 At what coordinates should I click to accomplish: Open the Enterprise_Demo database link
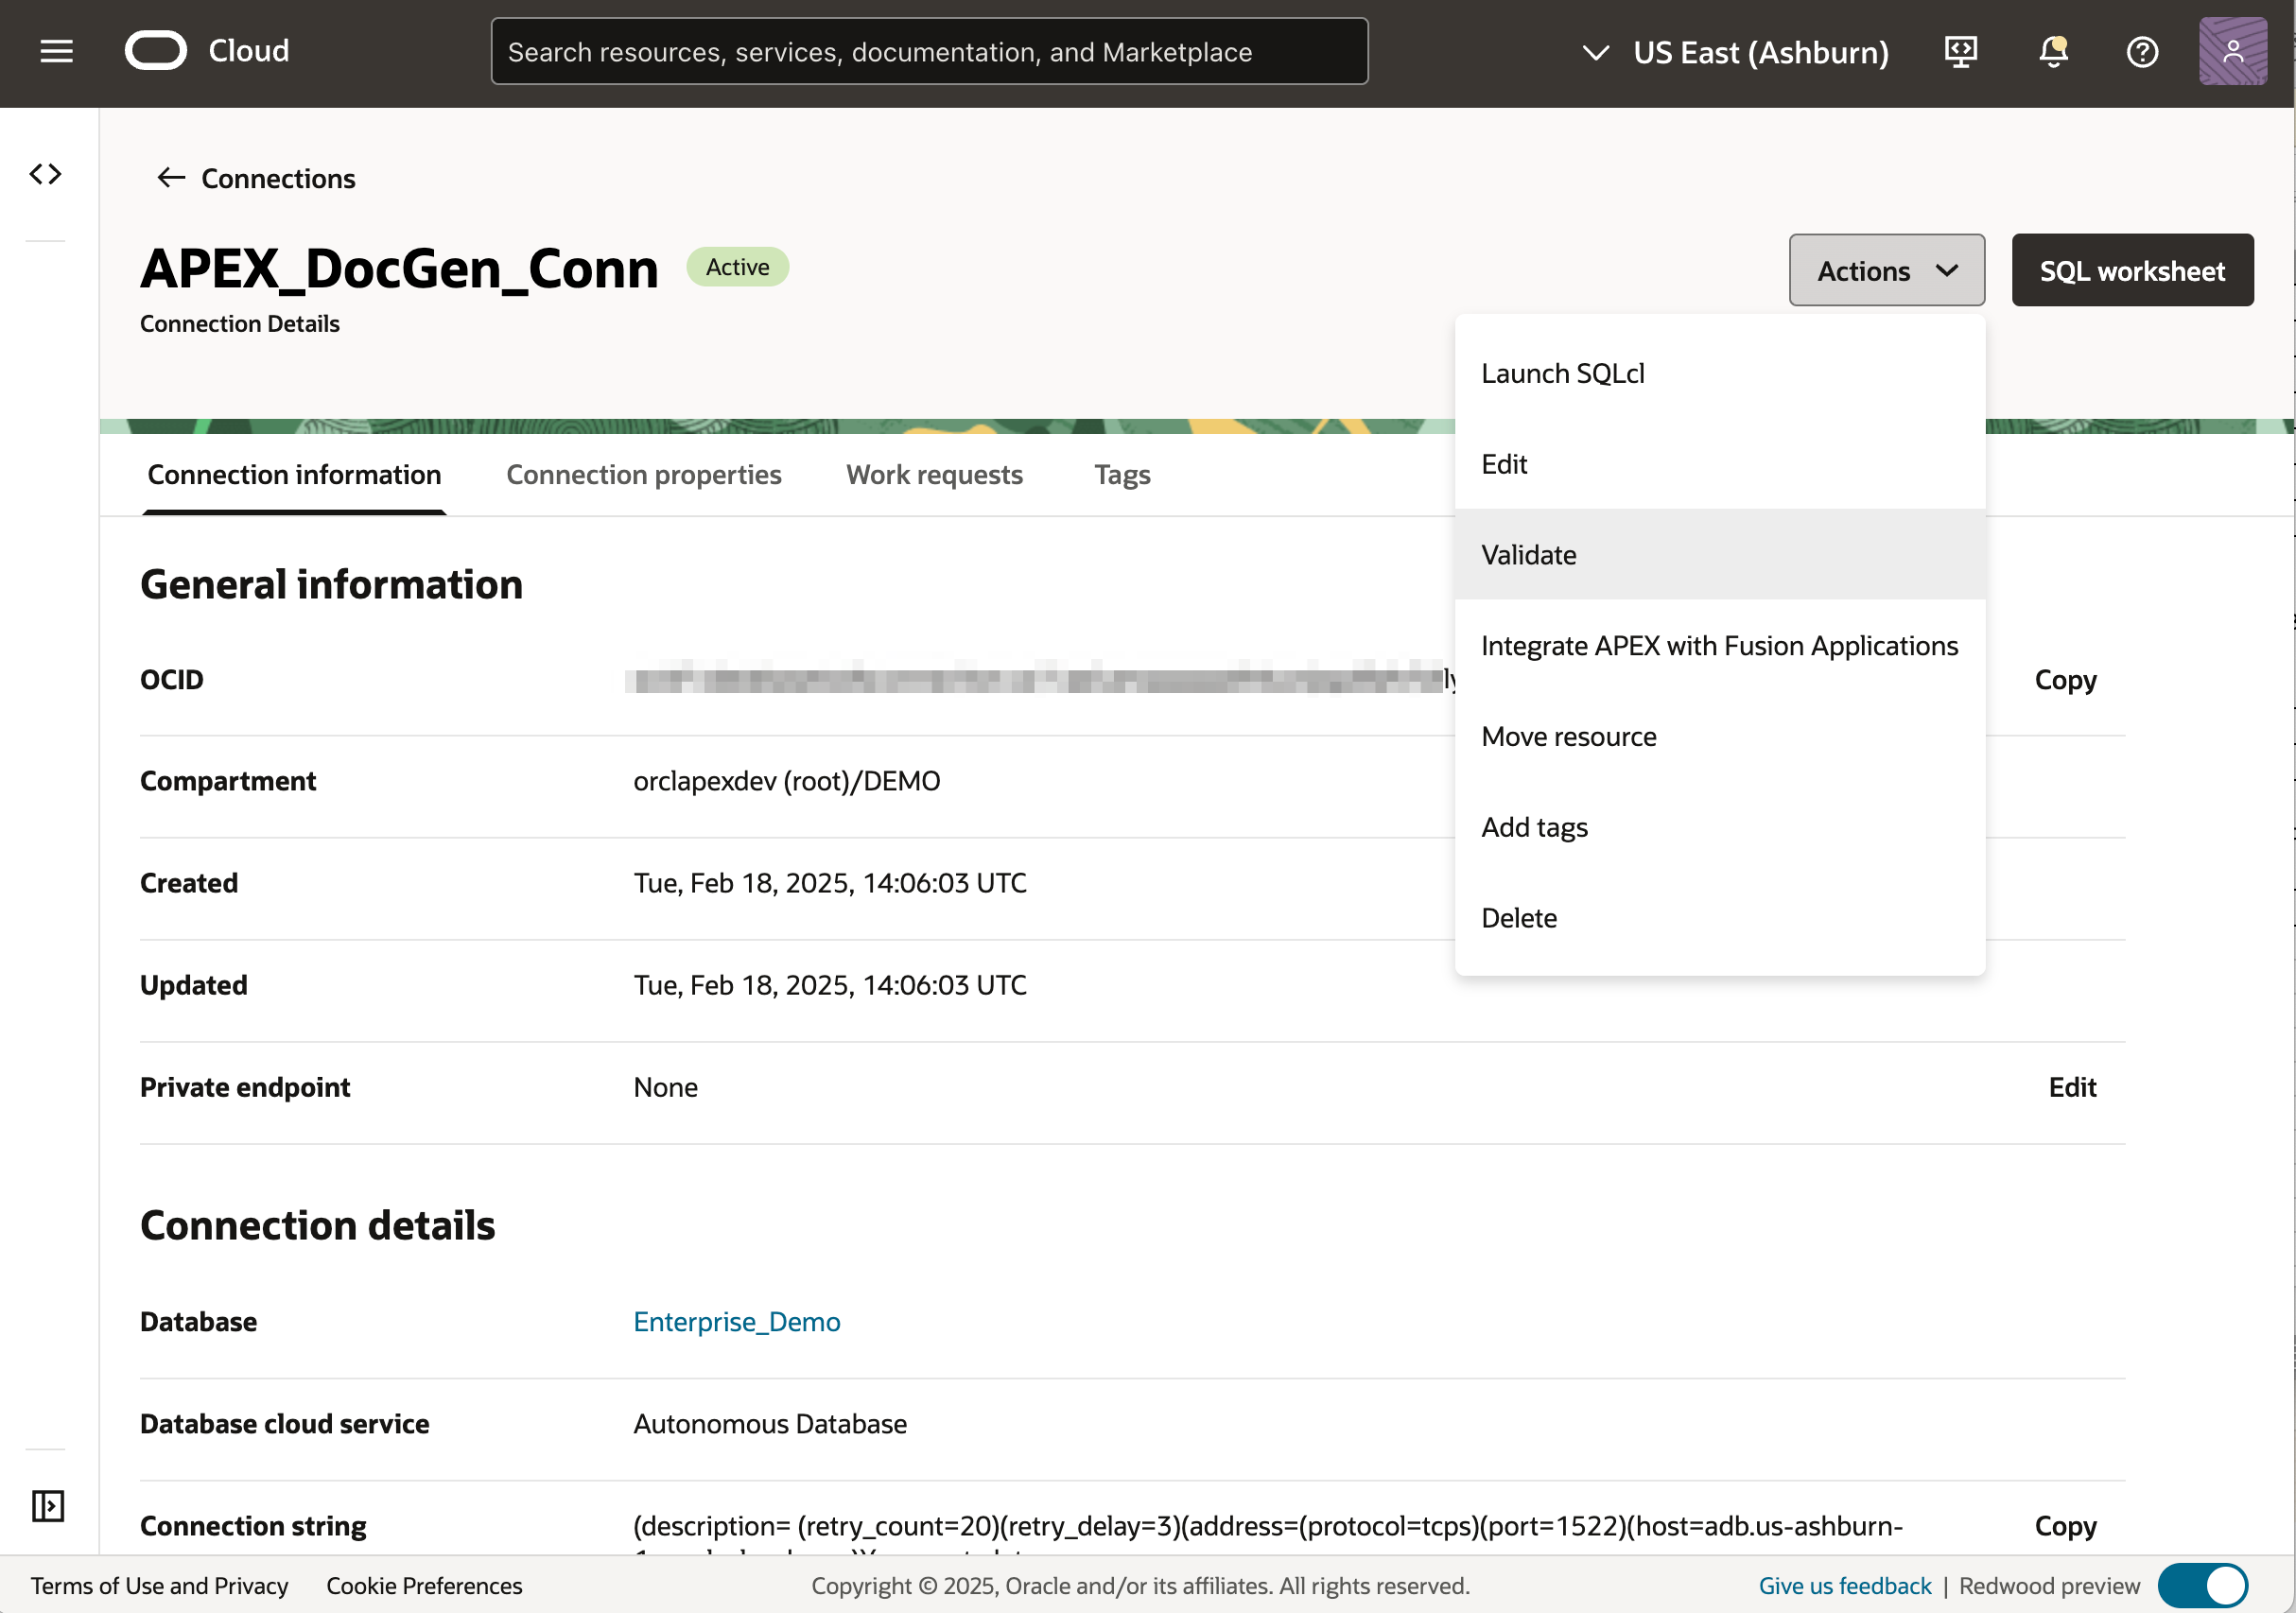coord(736,1321)
